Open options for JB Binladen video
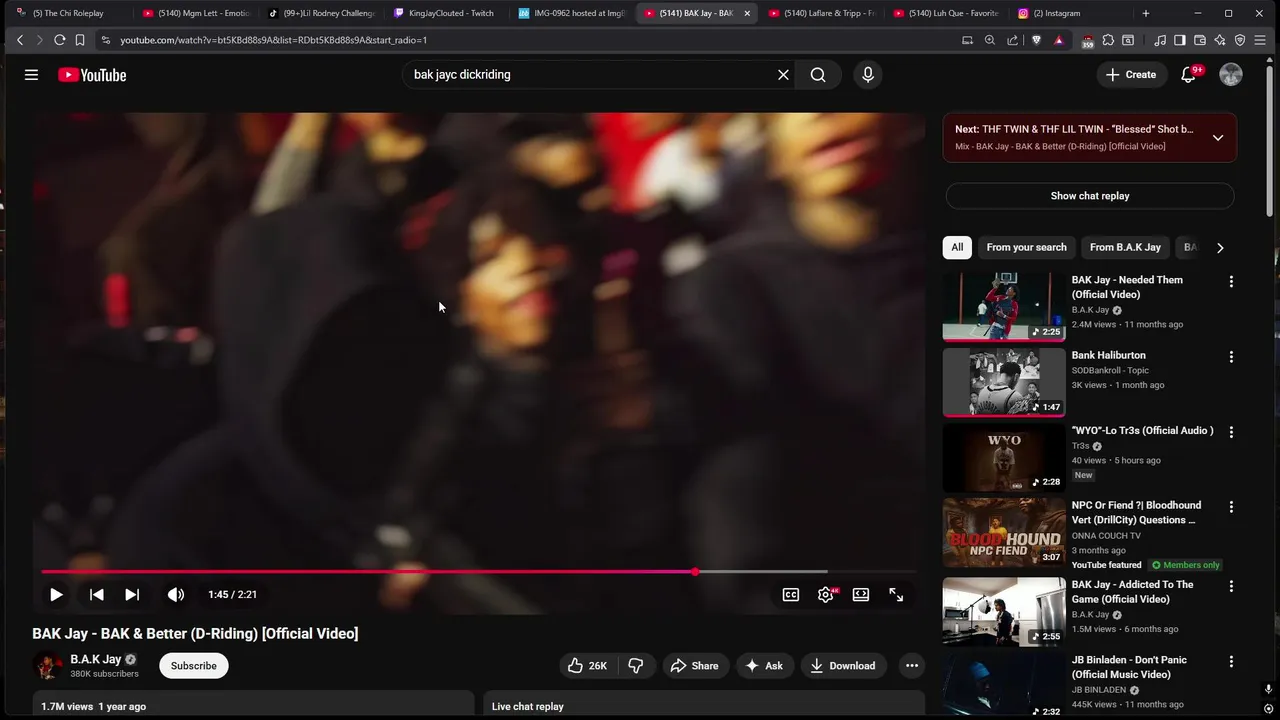 [x=1231, y=661]
